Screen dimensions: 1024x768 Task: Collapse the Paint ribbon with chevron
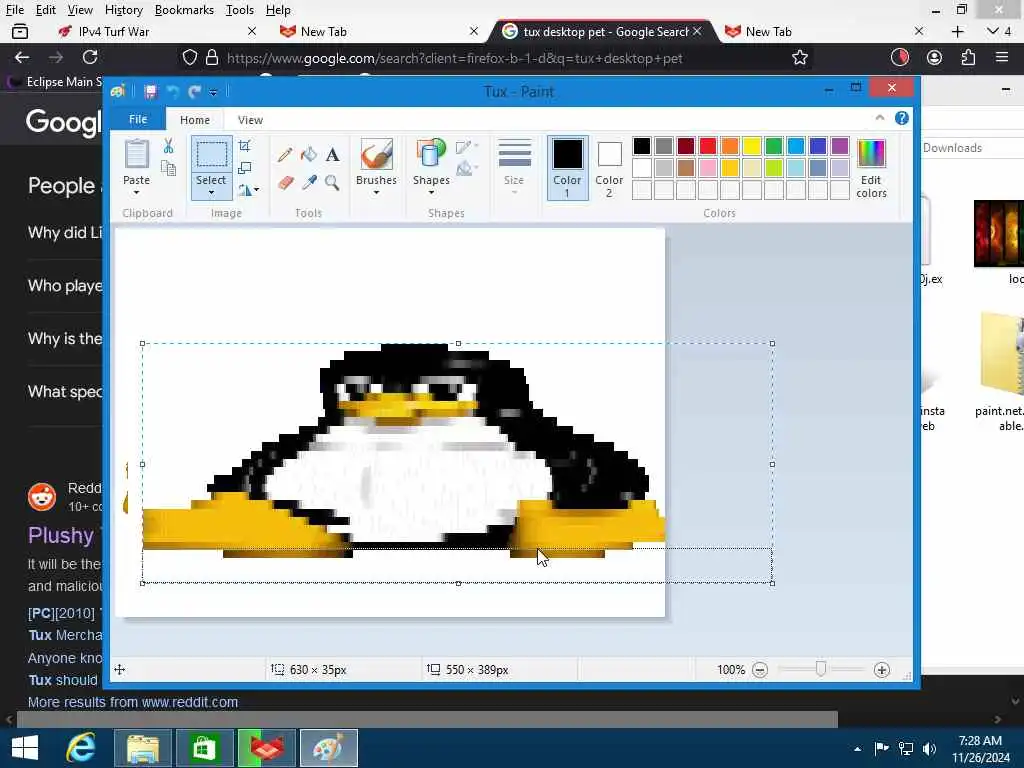pyautogui.click(x=880, y=118)
